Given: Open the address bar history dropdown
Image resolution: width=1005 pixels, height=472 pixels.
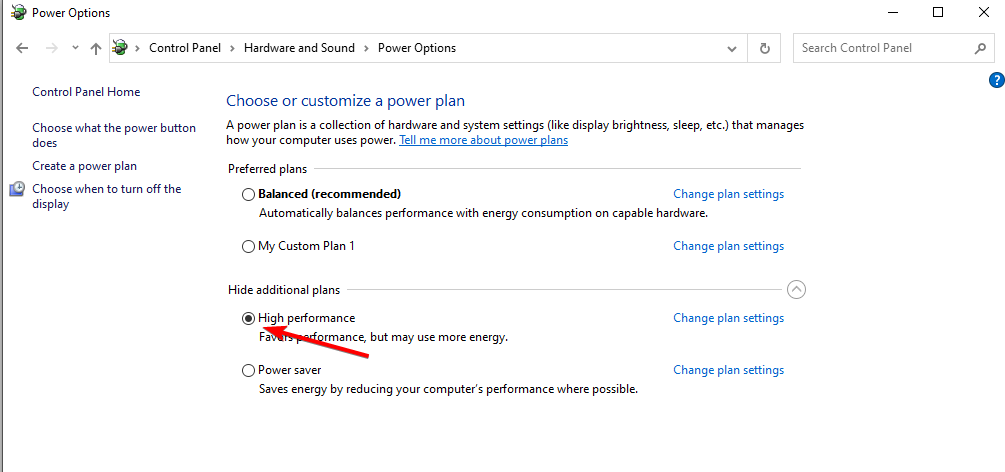Looking at the screenshot, I should 735,48.
